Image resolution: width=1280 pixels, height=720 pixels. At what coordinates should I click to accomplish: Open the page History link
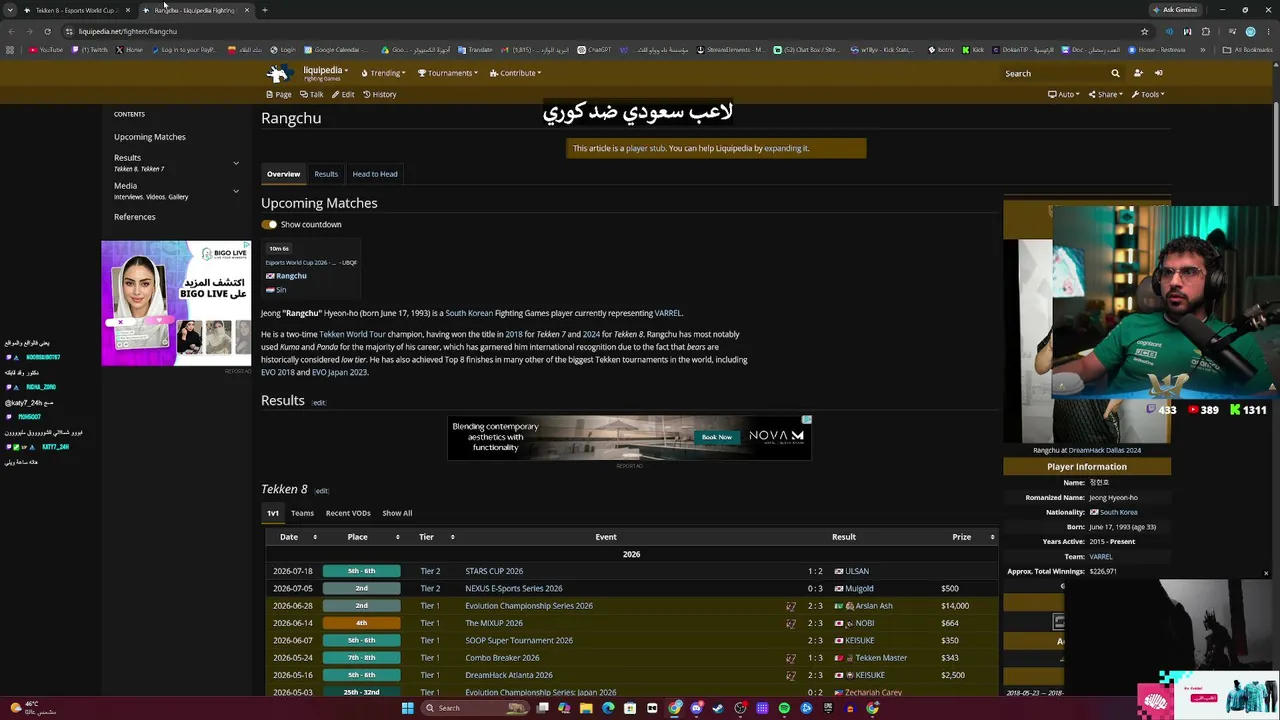(x=380, y=94)
